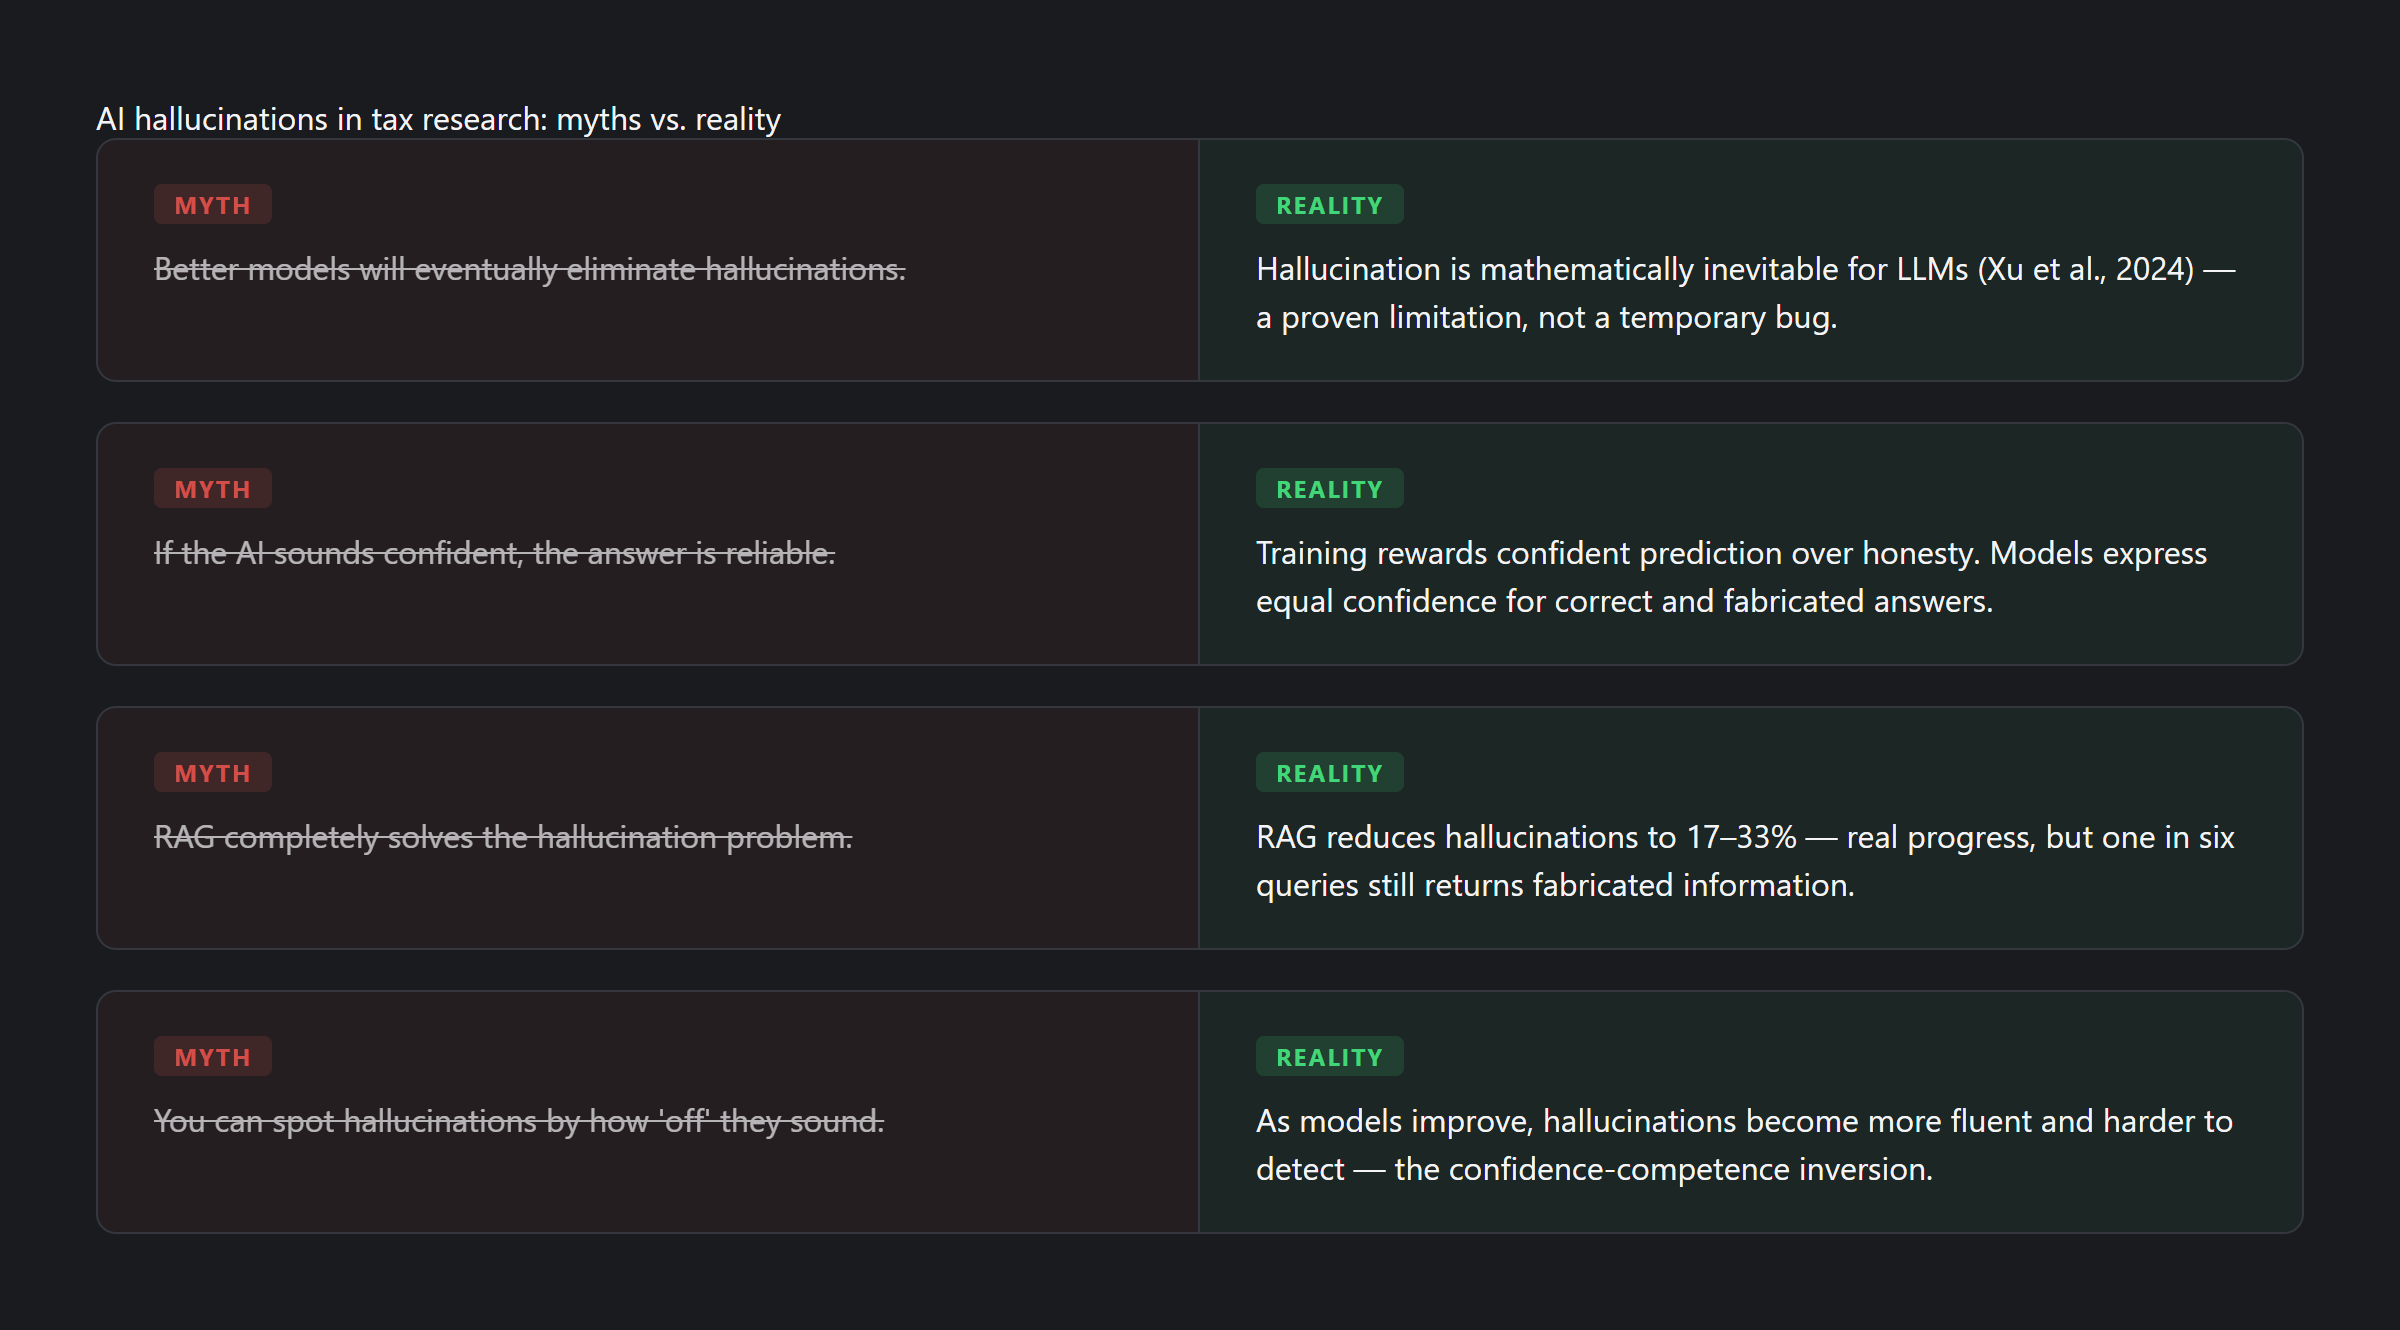Click the first REALITY badge
The height and width of the screenshot is (1330, 2400).
[1329, 205]
